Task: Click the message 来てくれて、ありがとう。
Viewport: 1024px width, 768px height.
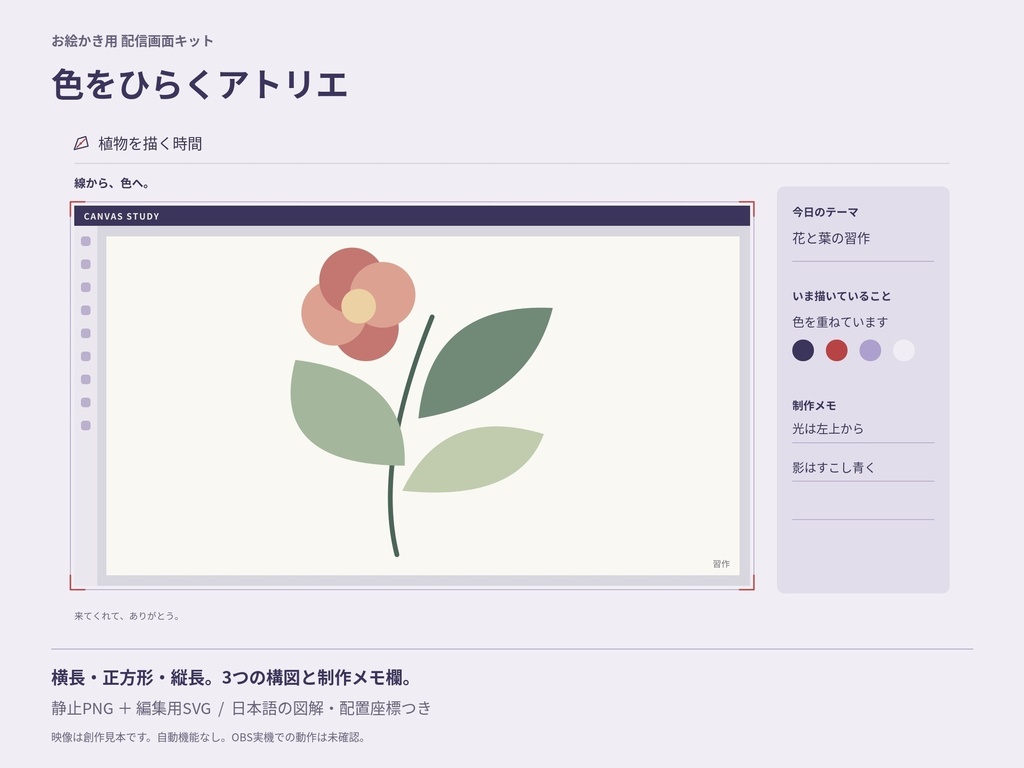Action: pyautogui.click(x=127, y=616)
